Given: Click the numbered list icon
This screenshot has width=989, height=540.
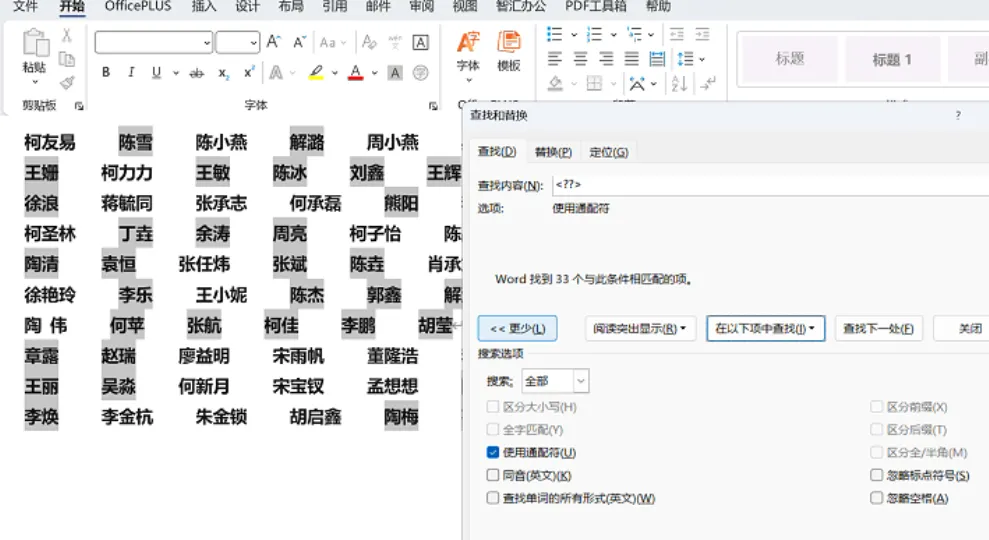Looking at the screenshot, I should 594,34.
